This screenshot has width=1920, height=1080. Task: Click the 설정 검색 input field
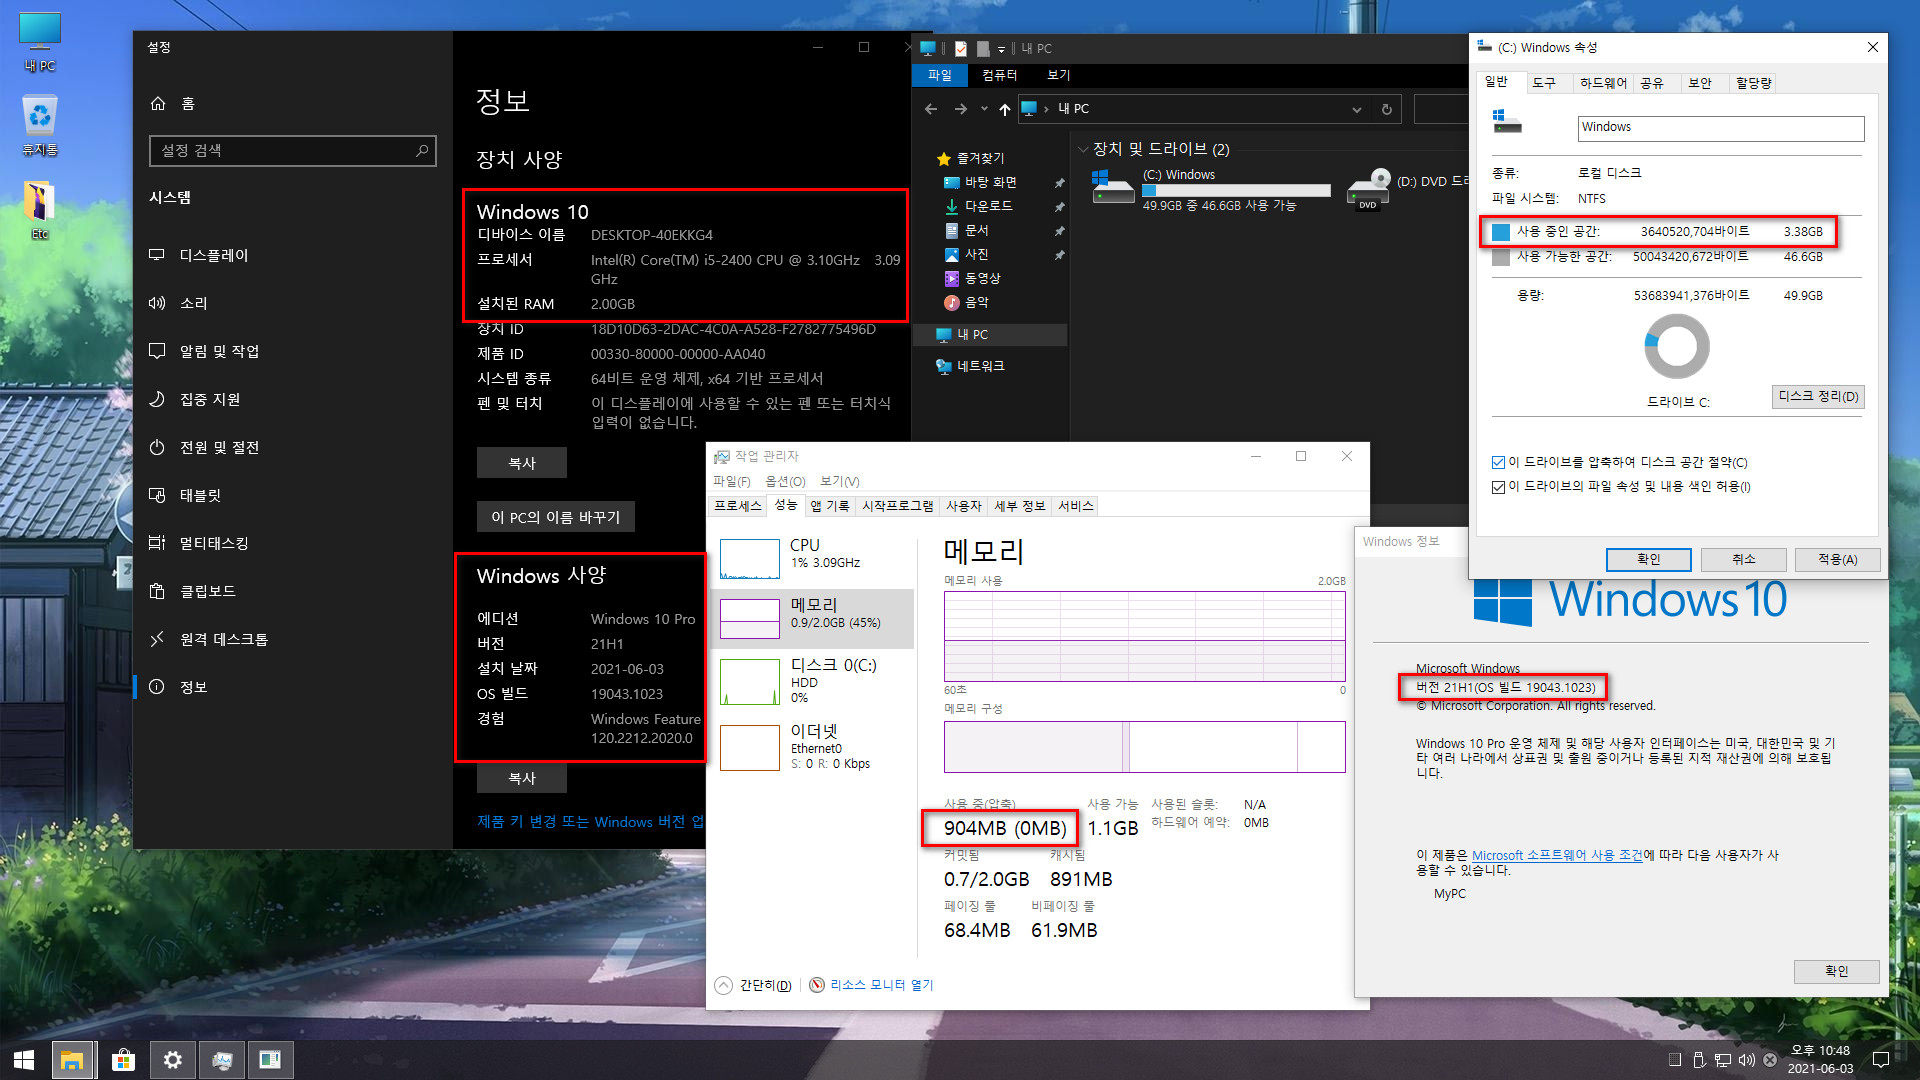coord(292,150)
